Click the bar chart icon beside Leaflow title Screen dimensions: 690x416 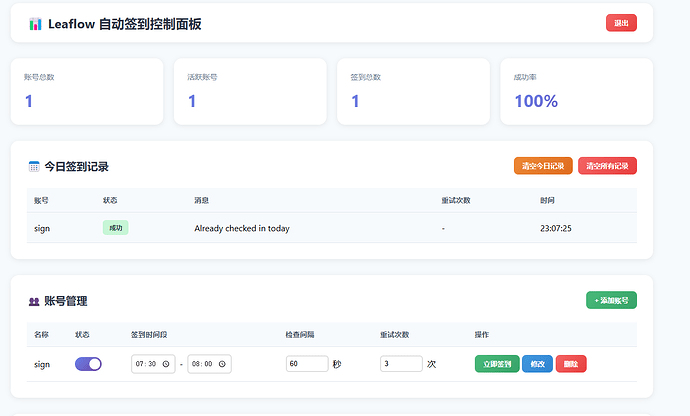pyautogui.click(x=35, y=24)
